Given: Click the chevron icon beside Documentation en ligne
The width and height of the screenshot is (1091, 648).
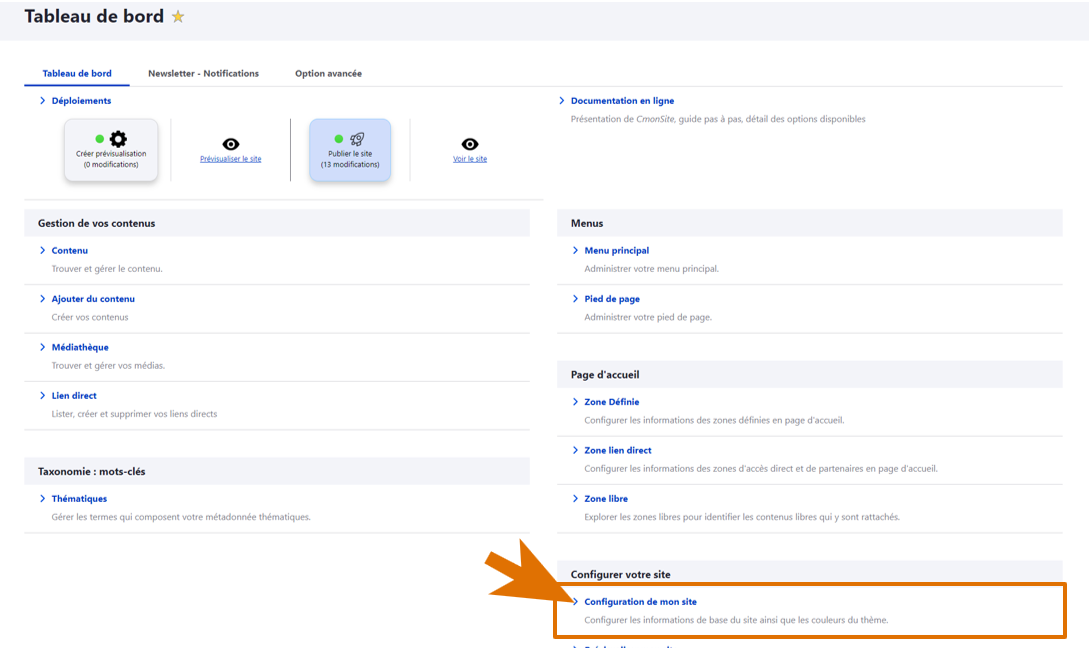Looking at the screenshot, I should click(x=562, y=101).
